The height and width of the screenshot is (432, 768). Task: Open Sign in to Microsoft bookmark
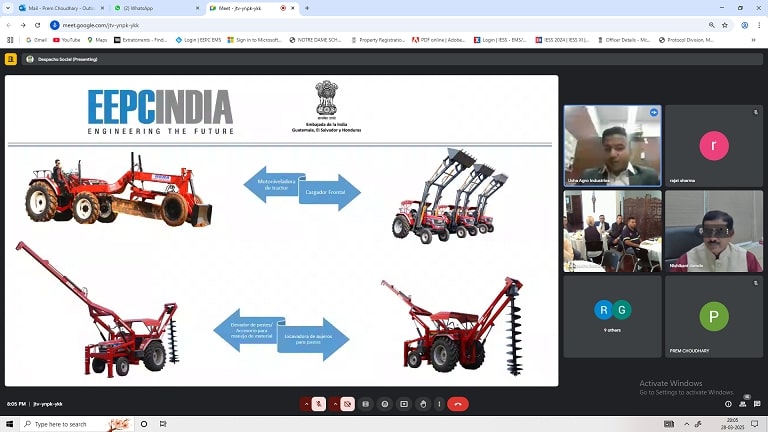(x=255, y=40)
